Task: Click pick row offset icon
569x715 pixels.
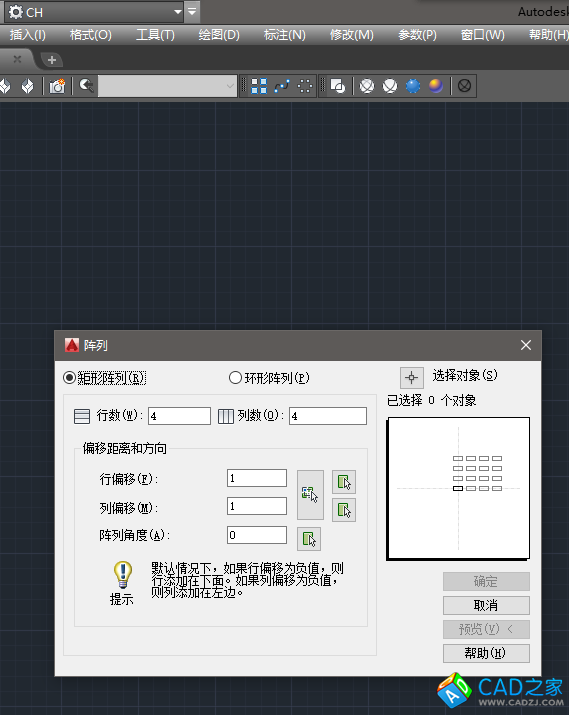Action: (344, 482)
